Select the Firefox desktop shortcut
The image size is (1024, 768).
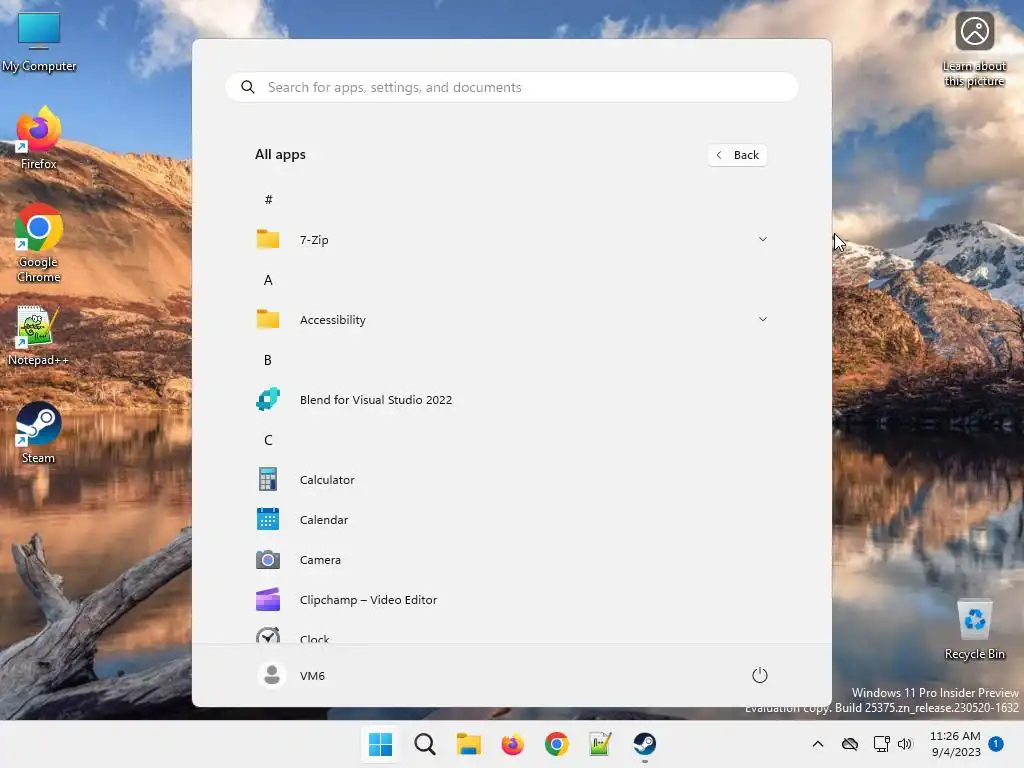(x=39, y=138)
